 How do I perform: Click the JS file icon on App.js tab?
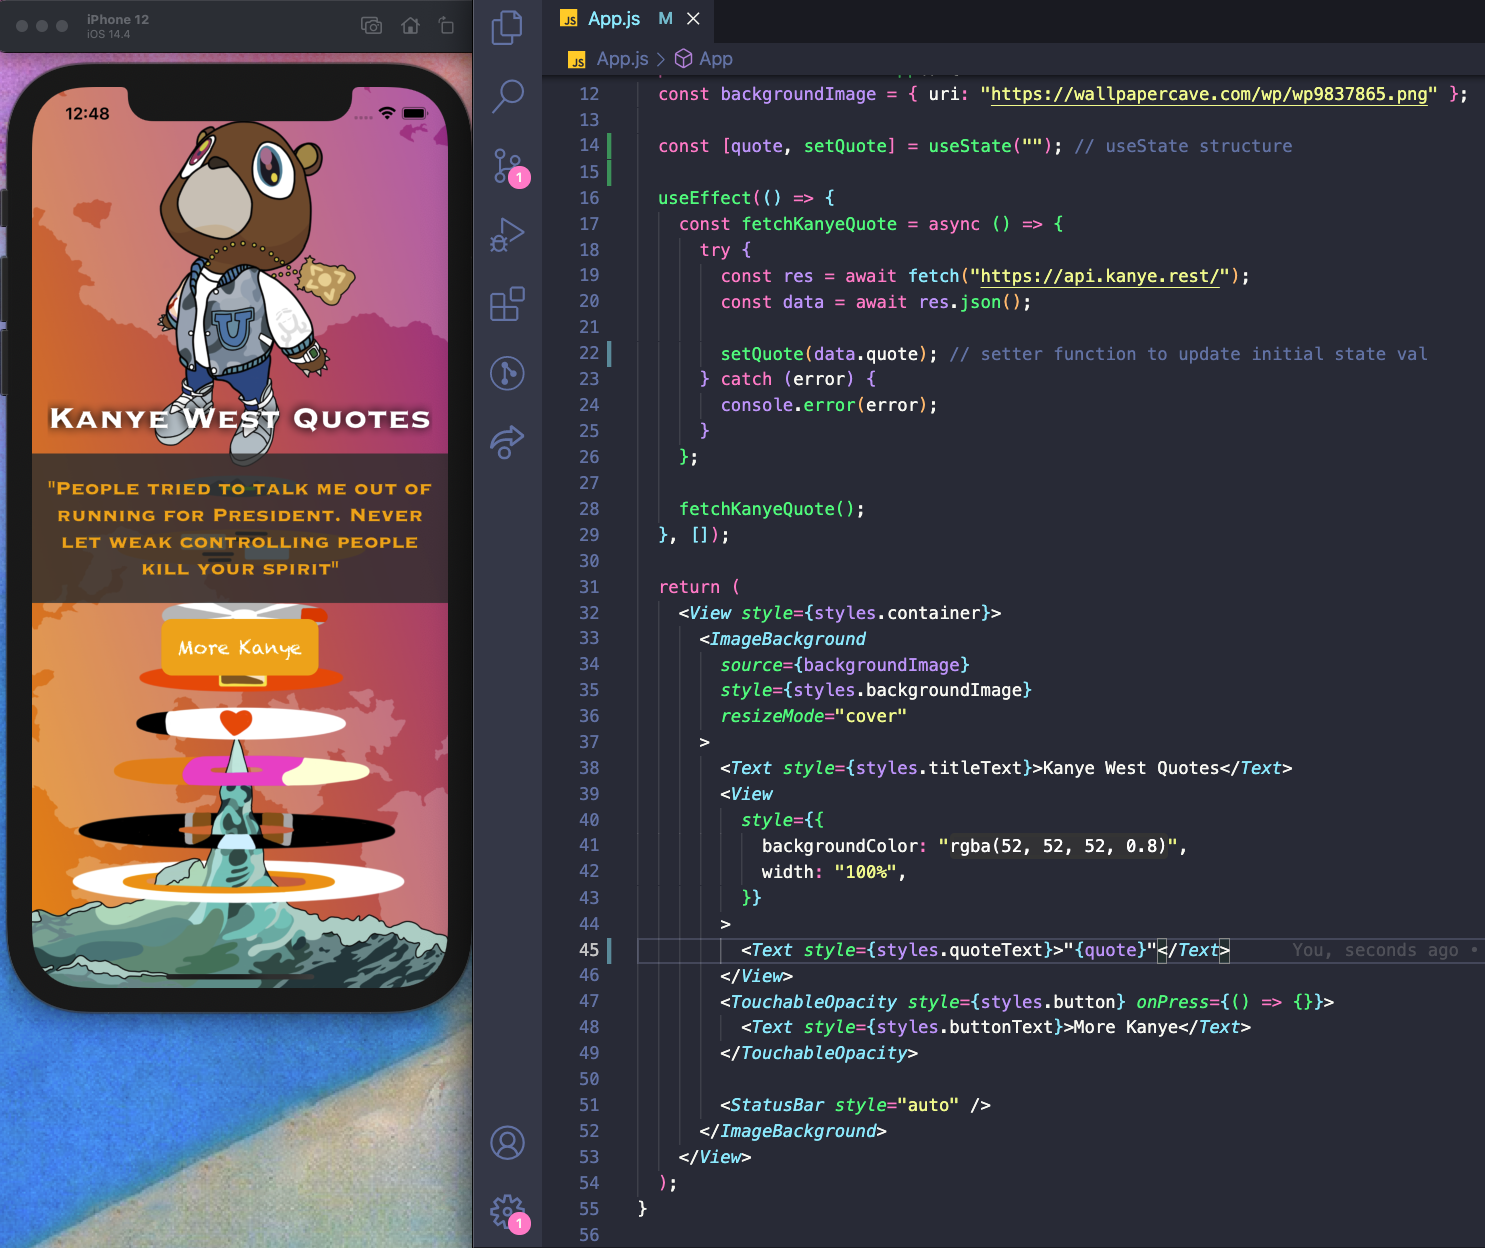point(569,19)
